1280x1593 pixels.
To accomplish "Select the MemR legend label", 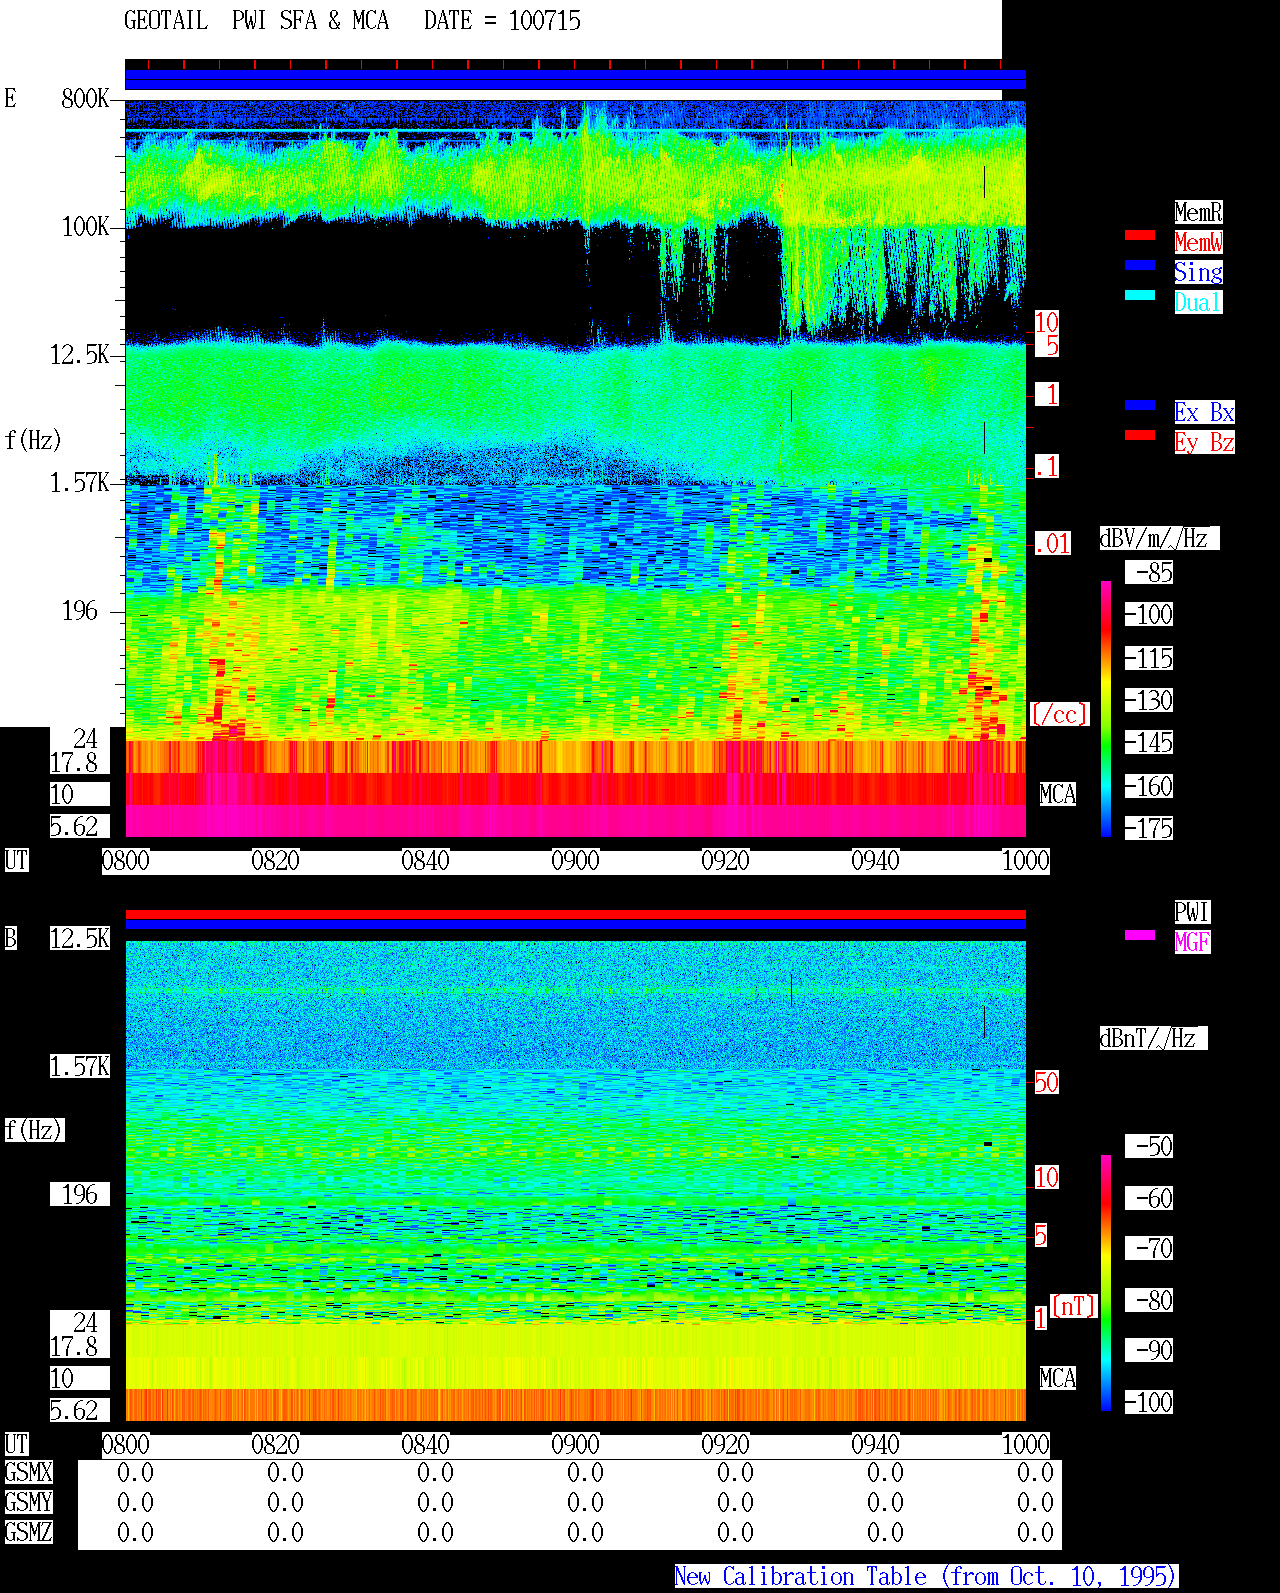I will (x=1198, y=212).
